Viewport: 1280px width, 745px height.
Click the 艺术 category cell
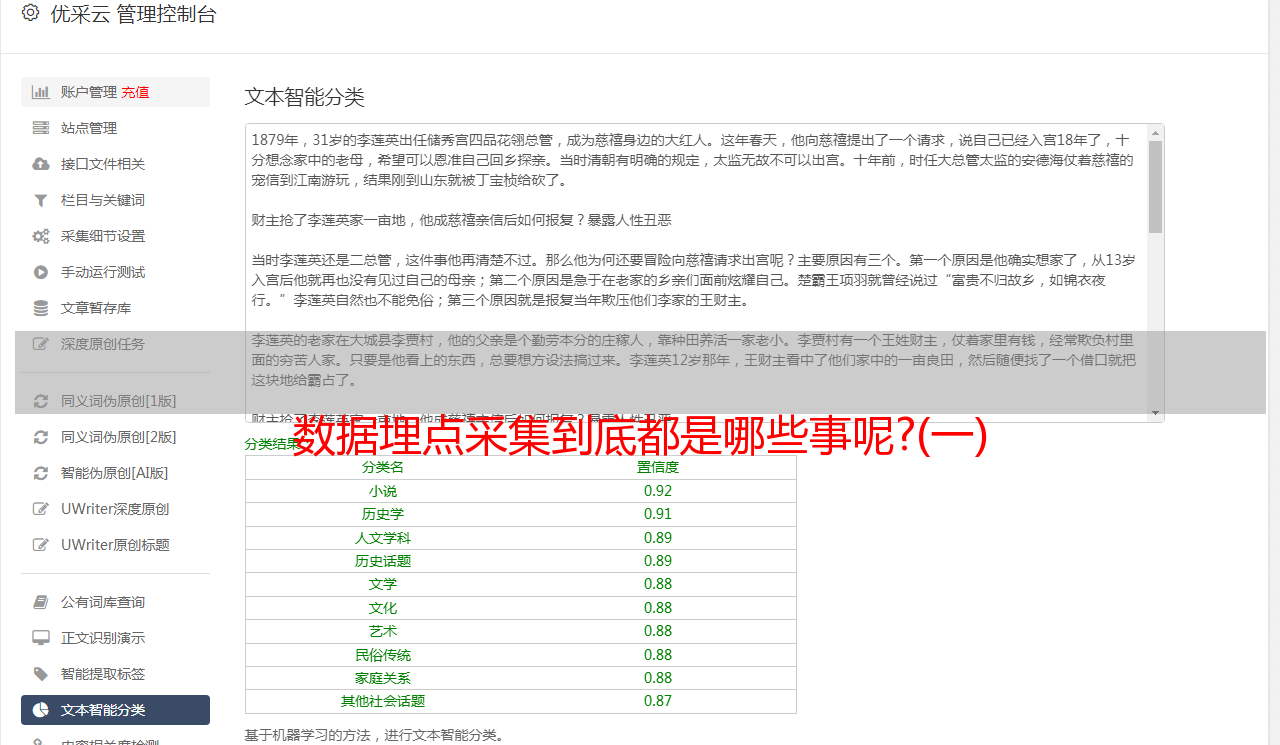[383, 631]
